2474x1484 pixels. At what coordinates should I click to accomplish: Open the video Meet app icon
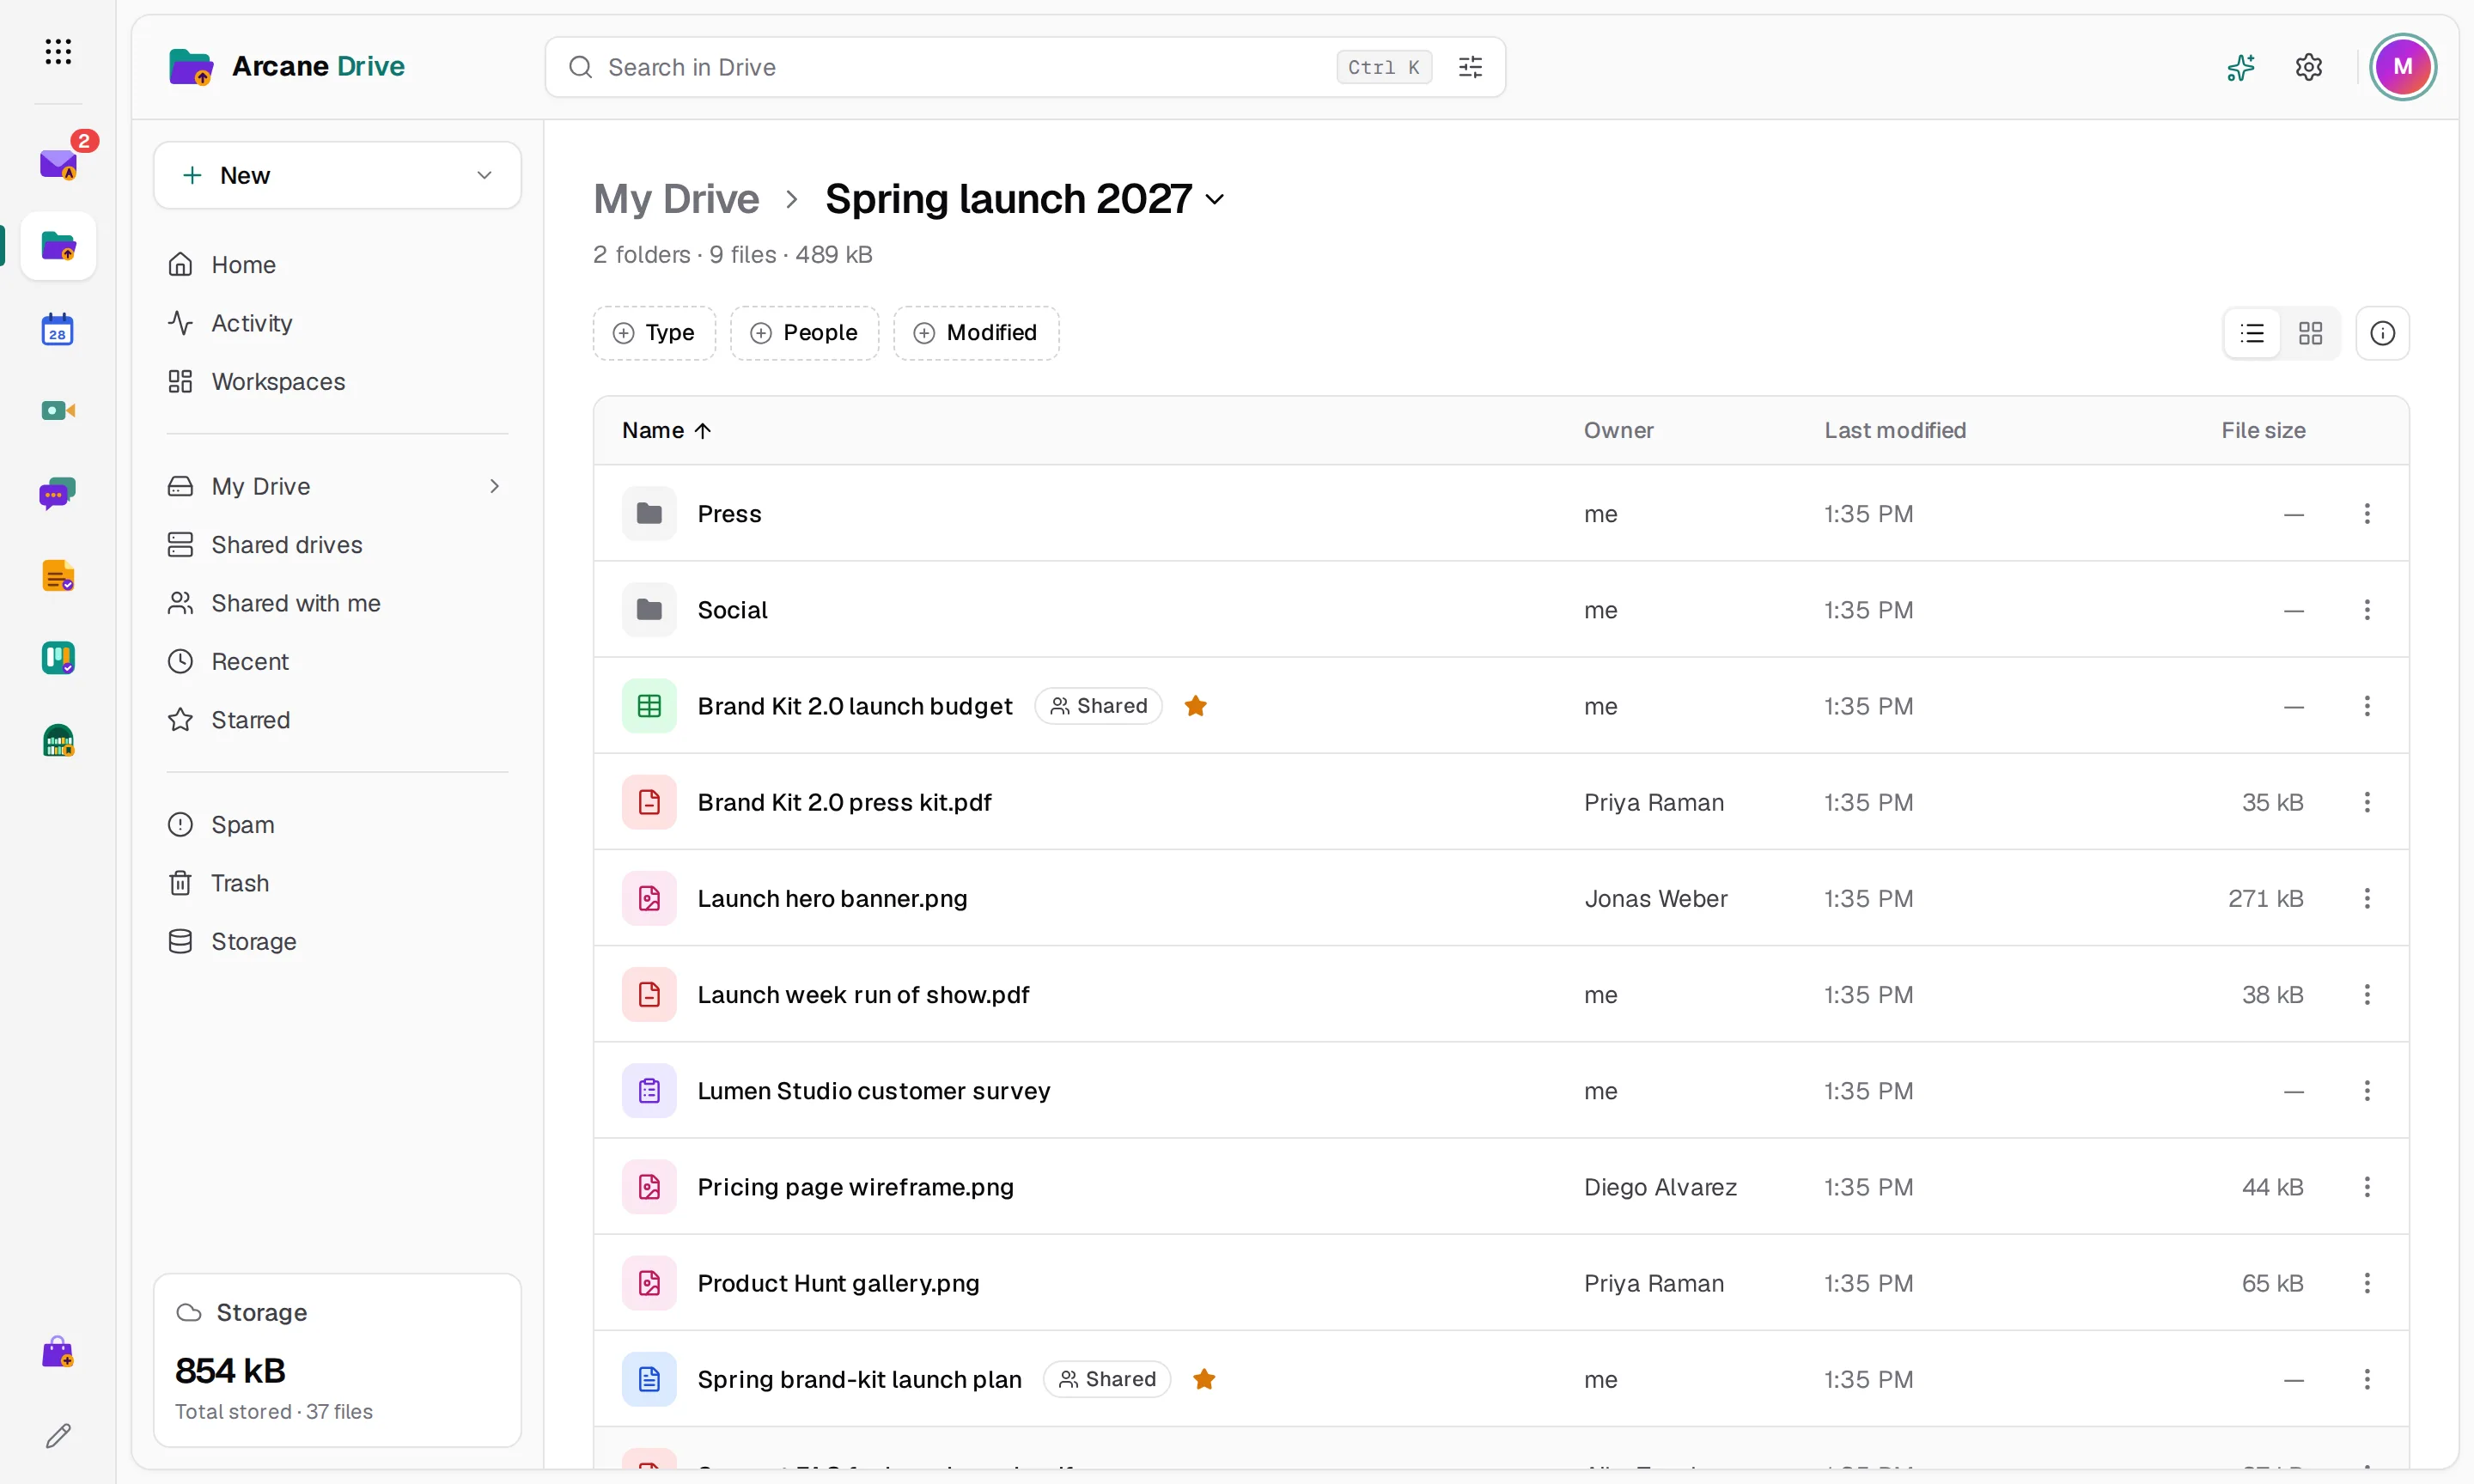pos(58,411)
